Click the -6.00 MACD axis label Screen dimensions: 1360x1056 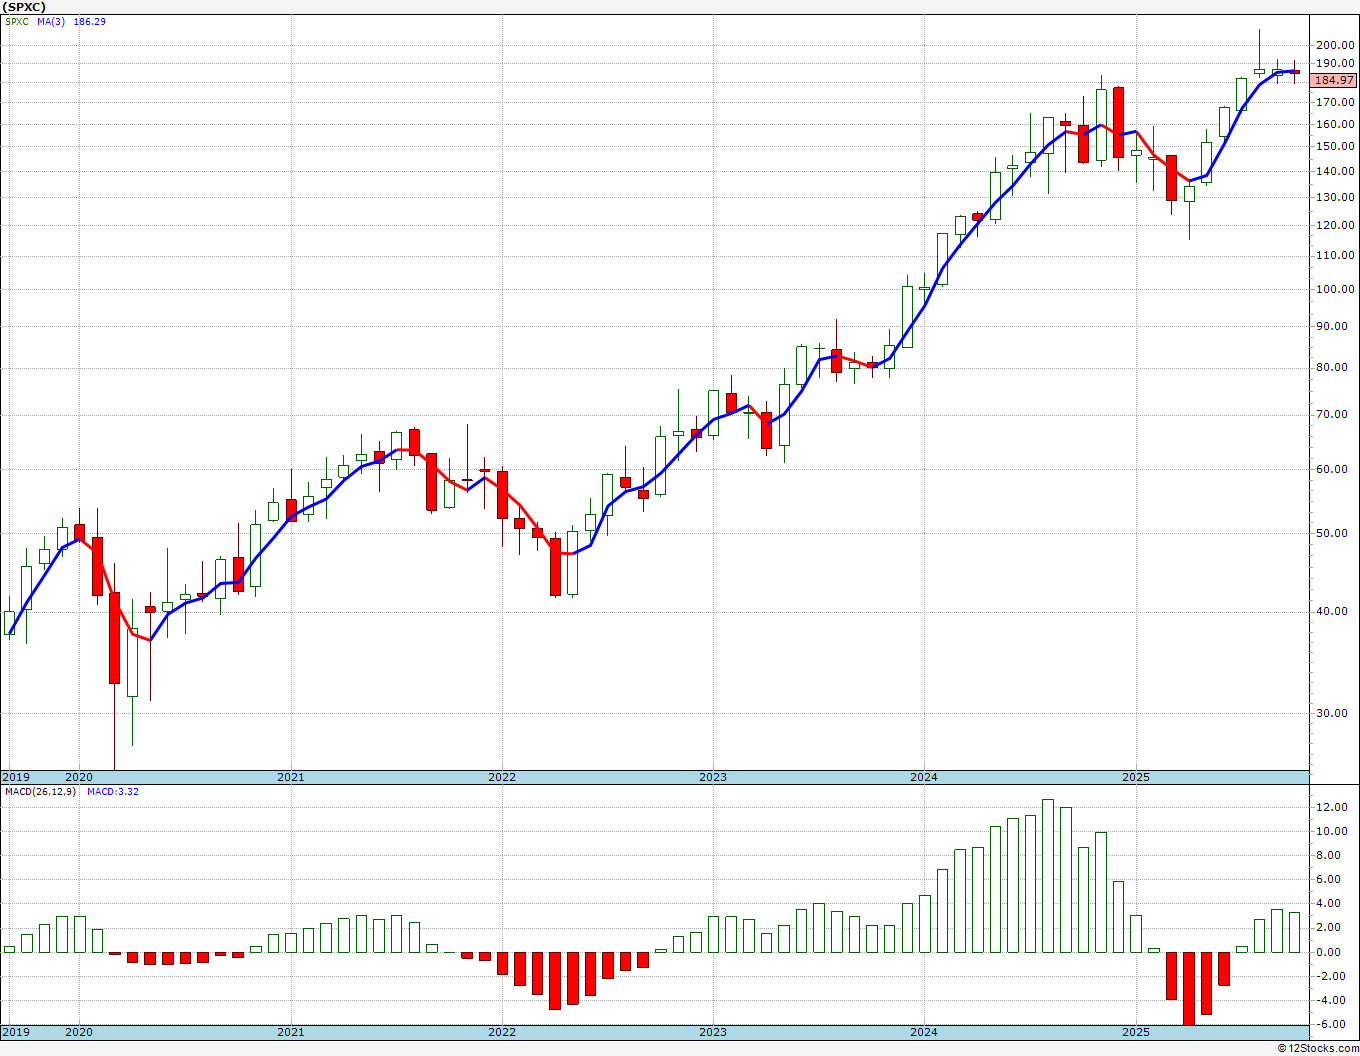pyautogui.click(x=1331, y=1024)
